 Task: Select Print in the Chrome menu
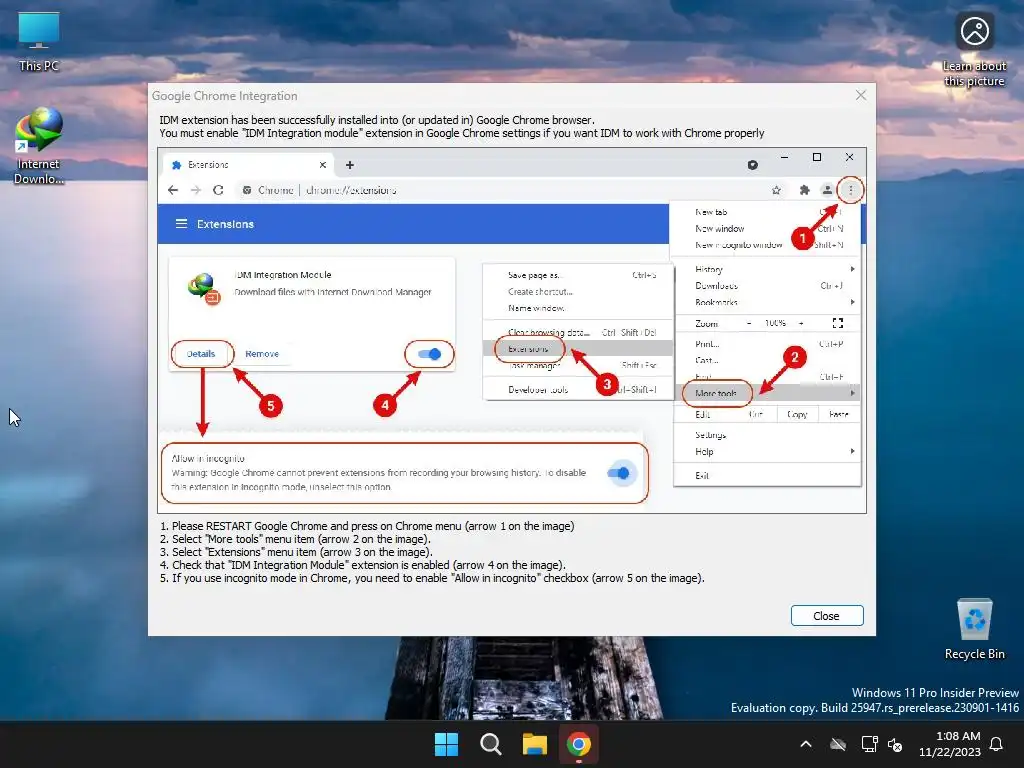point(767,344)
